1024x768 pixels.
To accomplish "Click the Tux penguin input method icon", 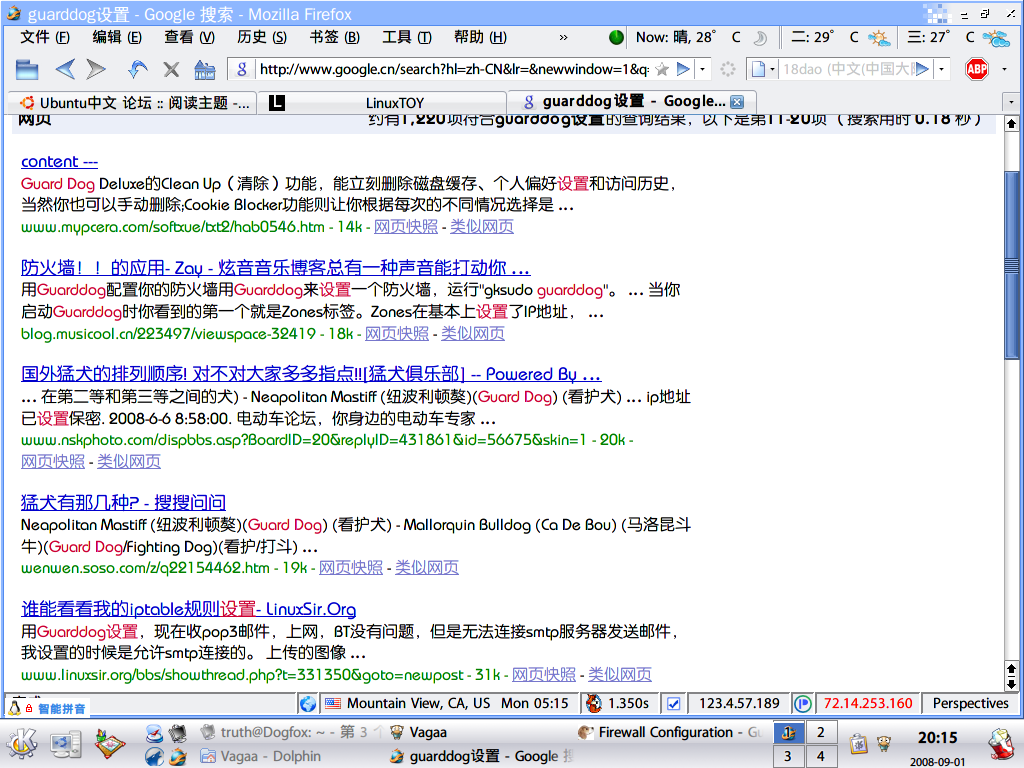I will point(14,707).
